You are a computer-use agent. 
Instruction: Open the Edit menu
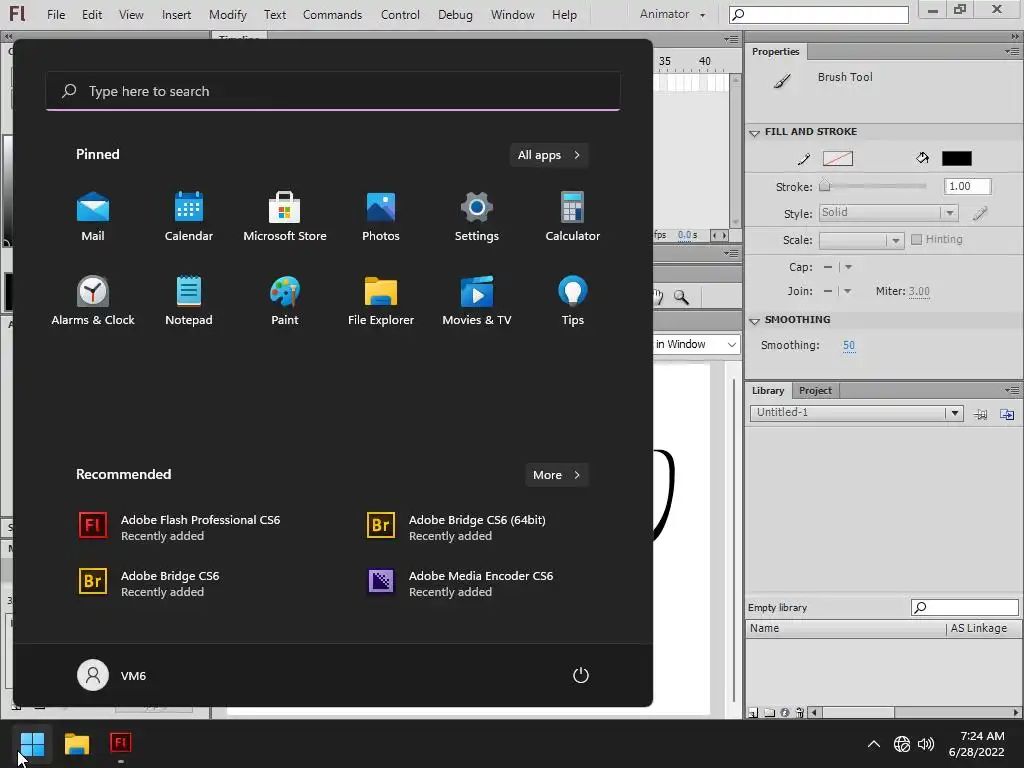91,14
